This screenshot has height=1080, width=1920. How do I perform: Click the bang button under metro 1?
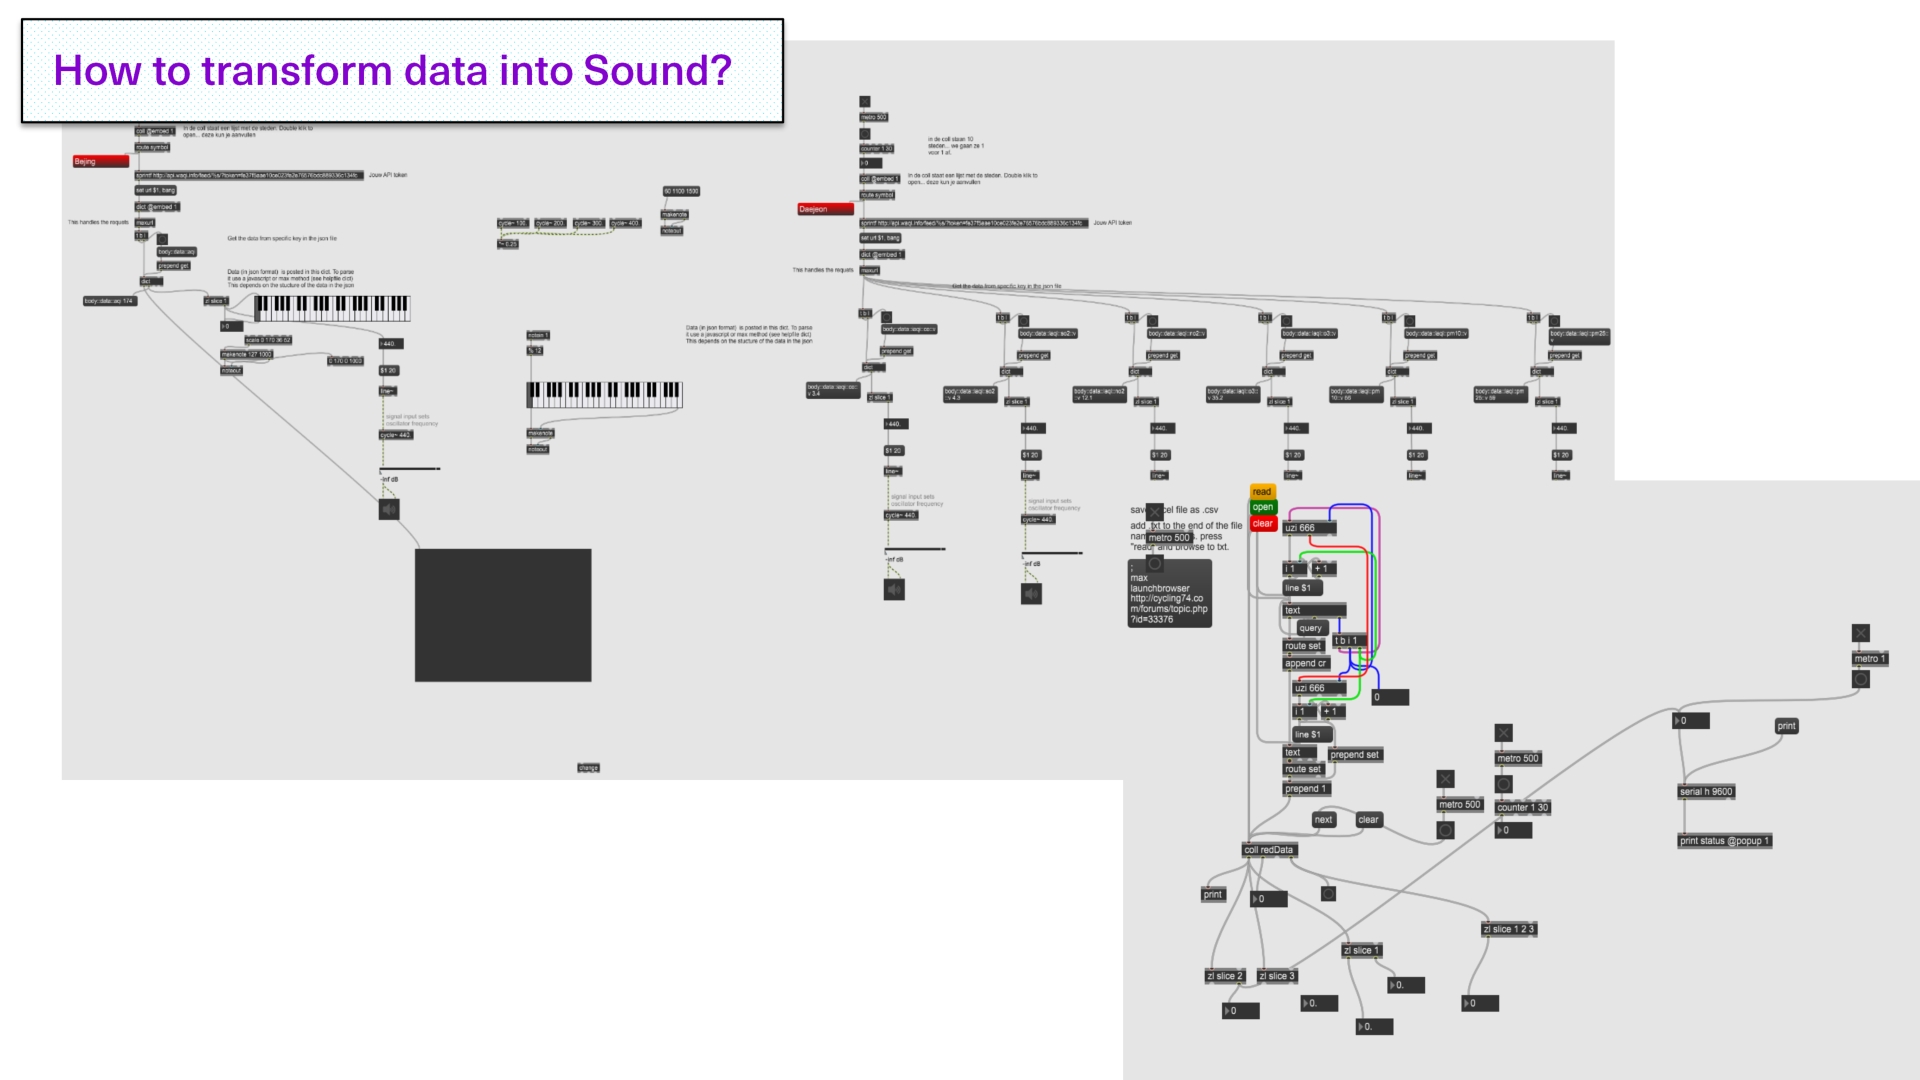[x=1860, y=680]
